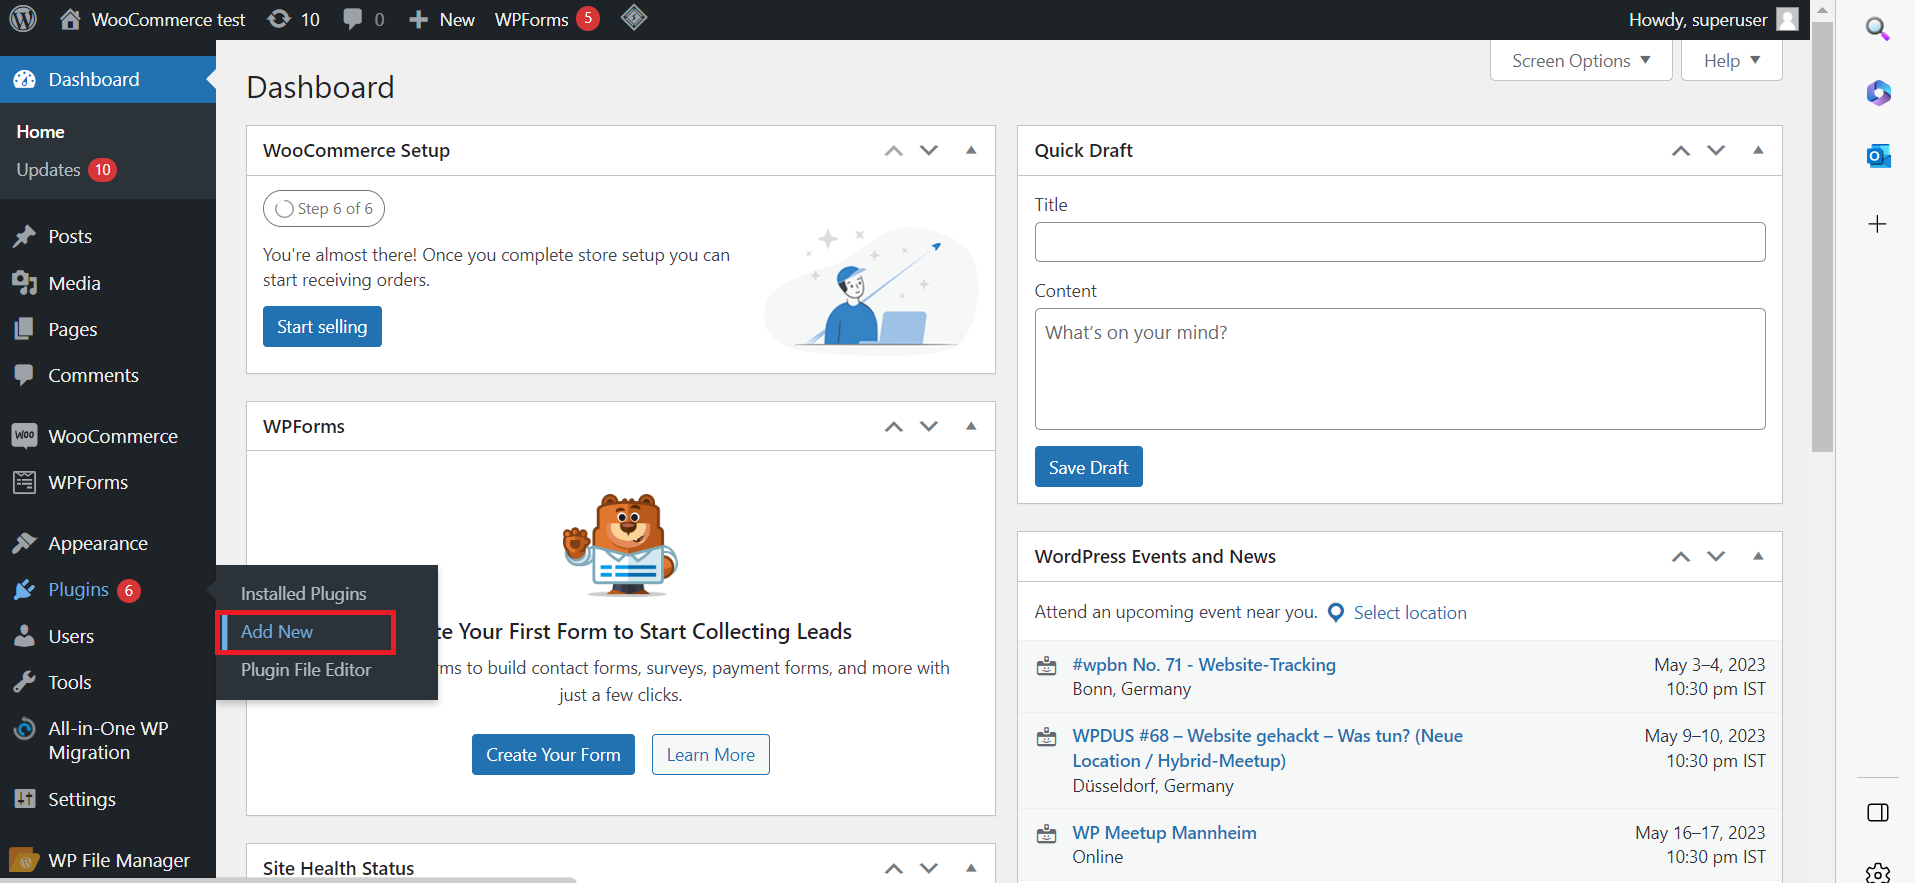Click Step 6 of 6 progress indicator

324,209
